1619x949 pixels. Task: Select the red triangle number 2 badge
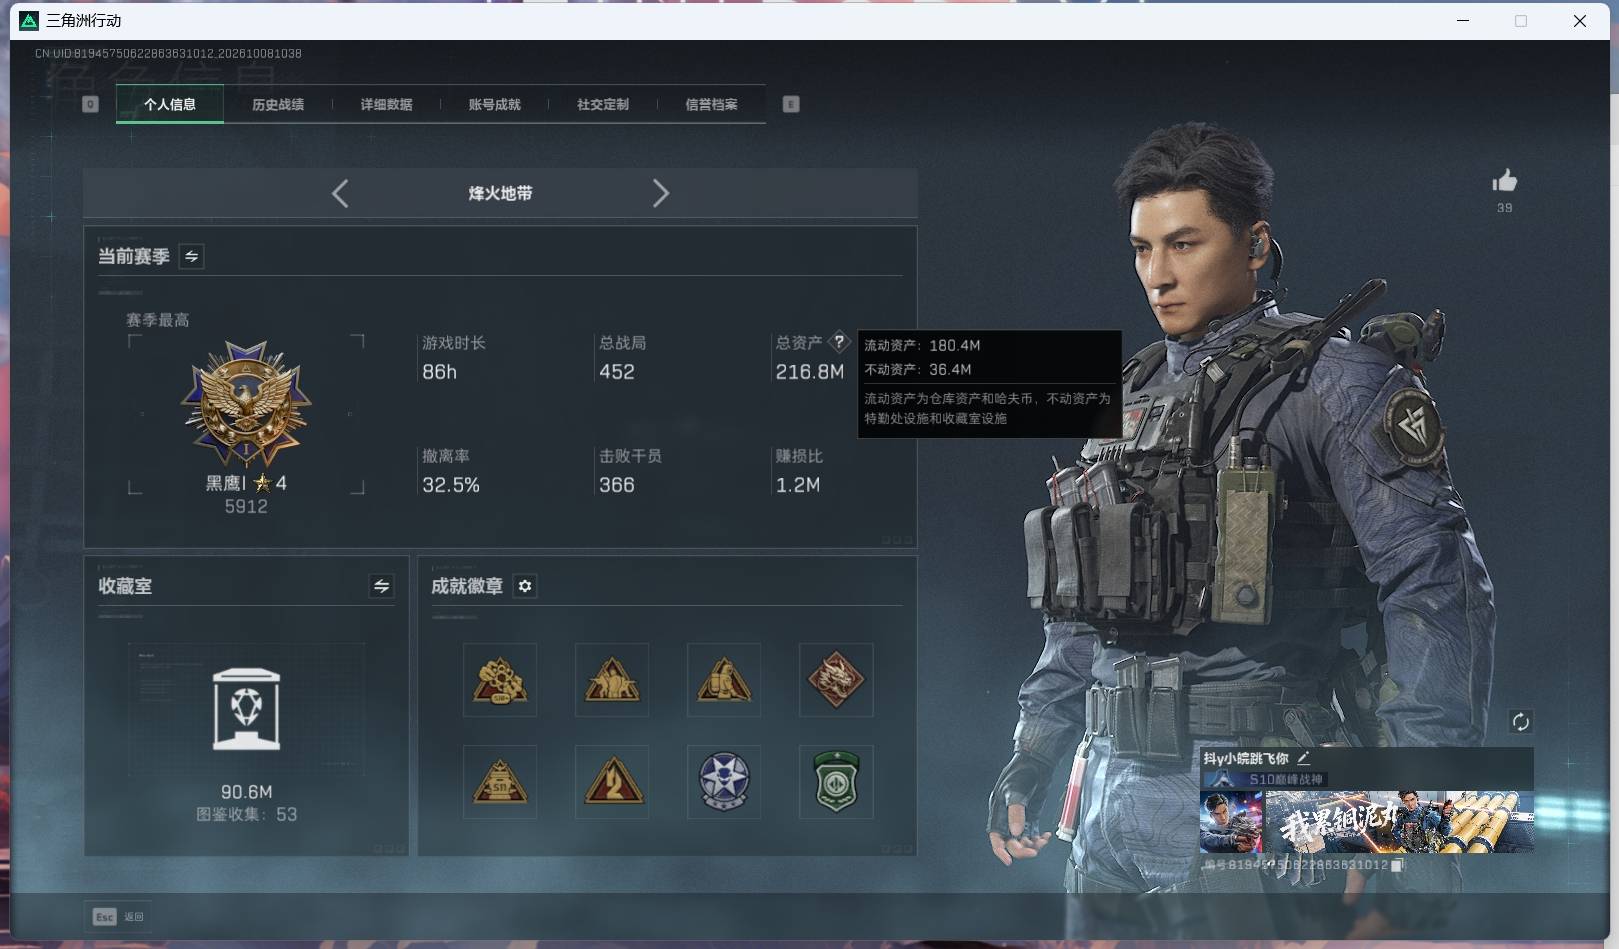612,781
